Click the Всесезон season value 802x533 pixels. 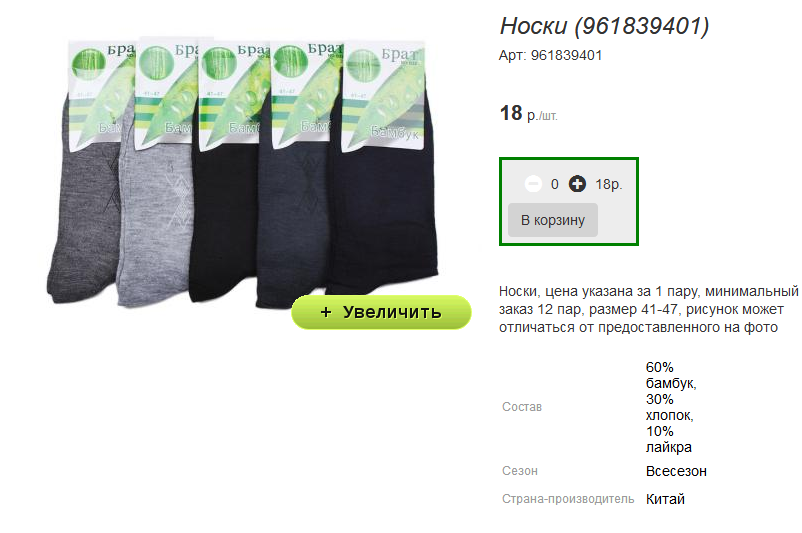[676, 471]
